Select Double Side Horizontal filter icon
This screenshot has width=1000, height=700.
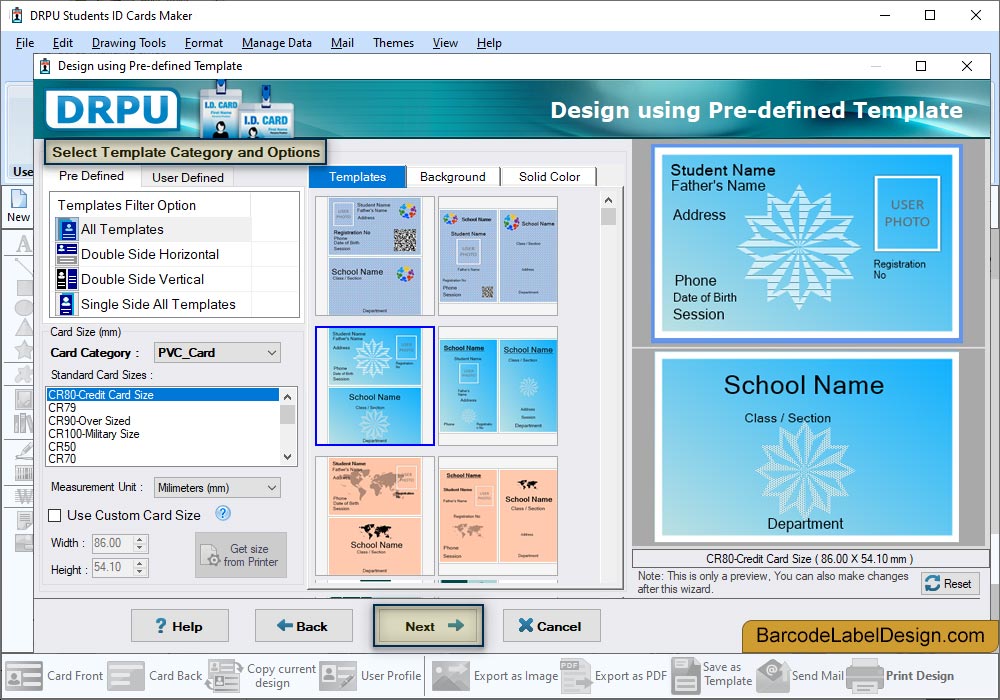[66, 254]
